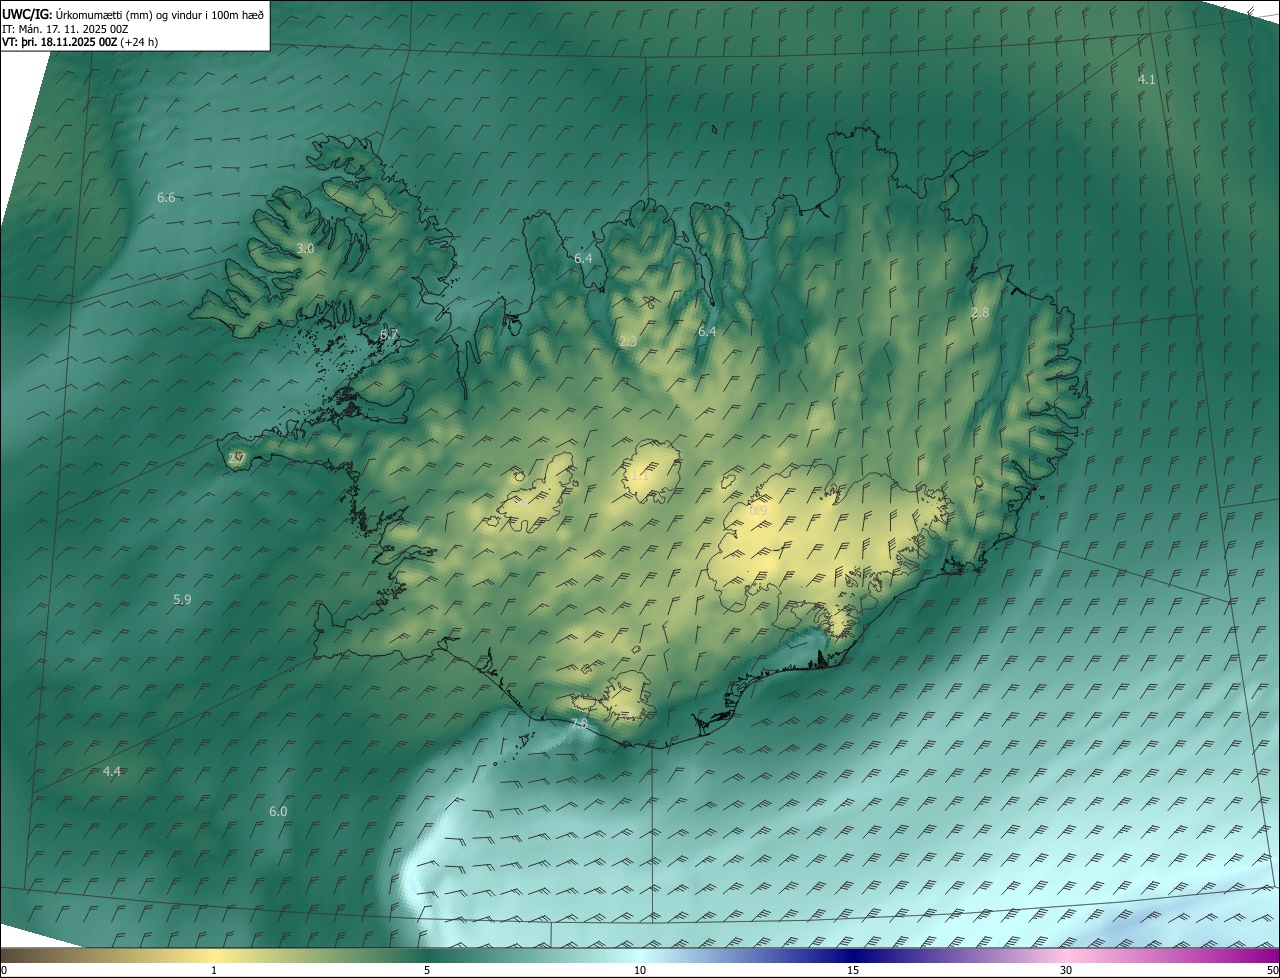Click the 15 label on the color scale
1280x978 pixels.
pos(853,970)
